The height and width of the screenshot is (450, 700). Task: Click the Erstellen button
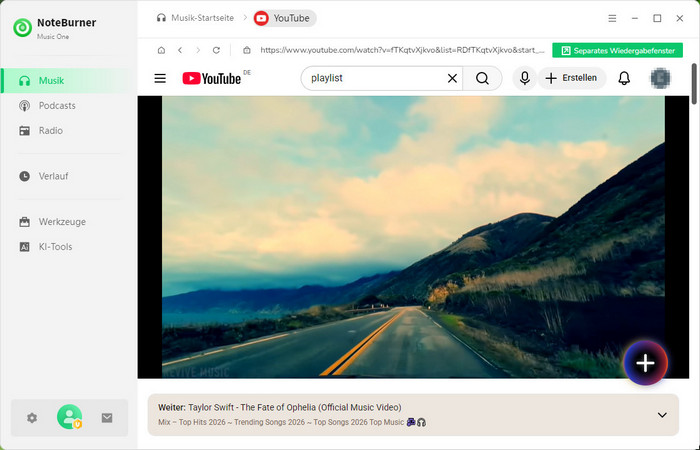pos(572,78)
